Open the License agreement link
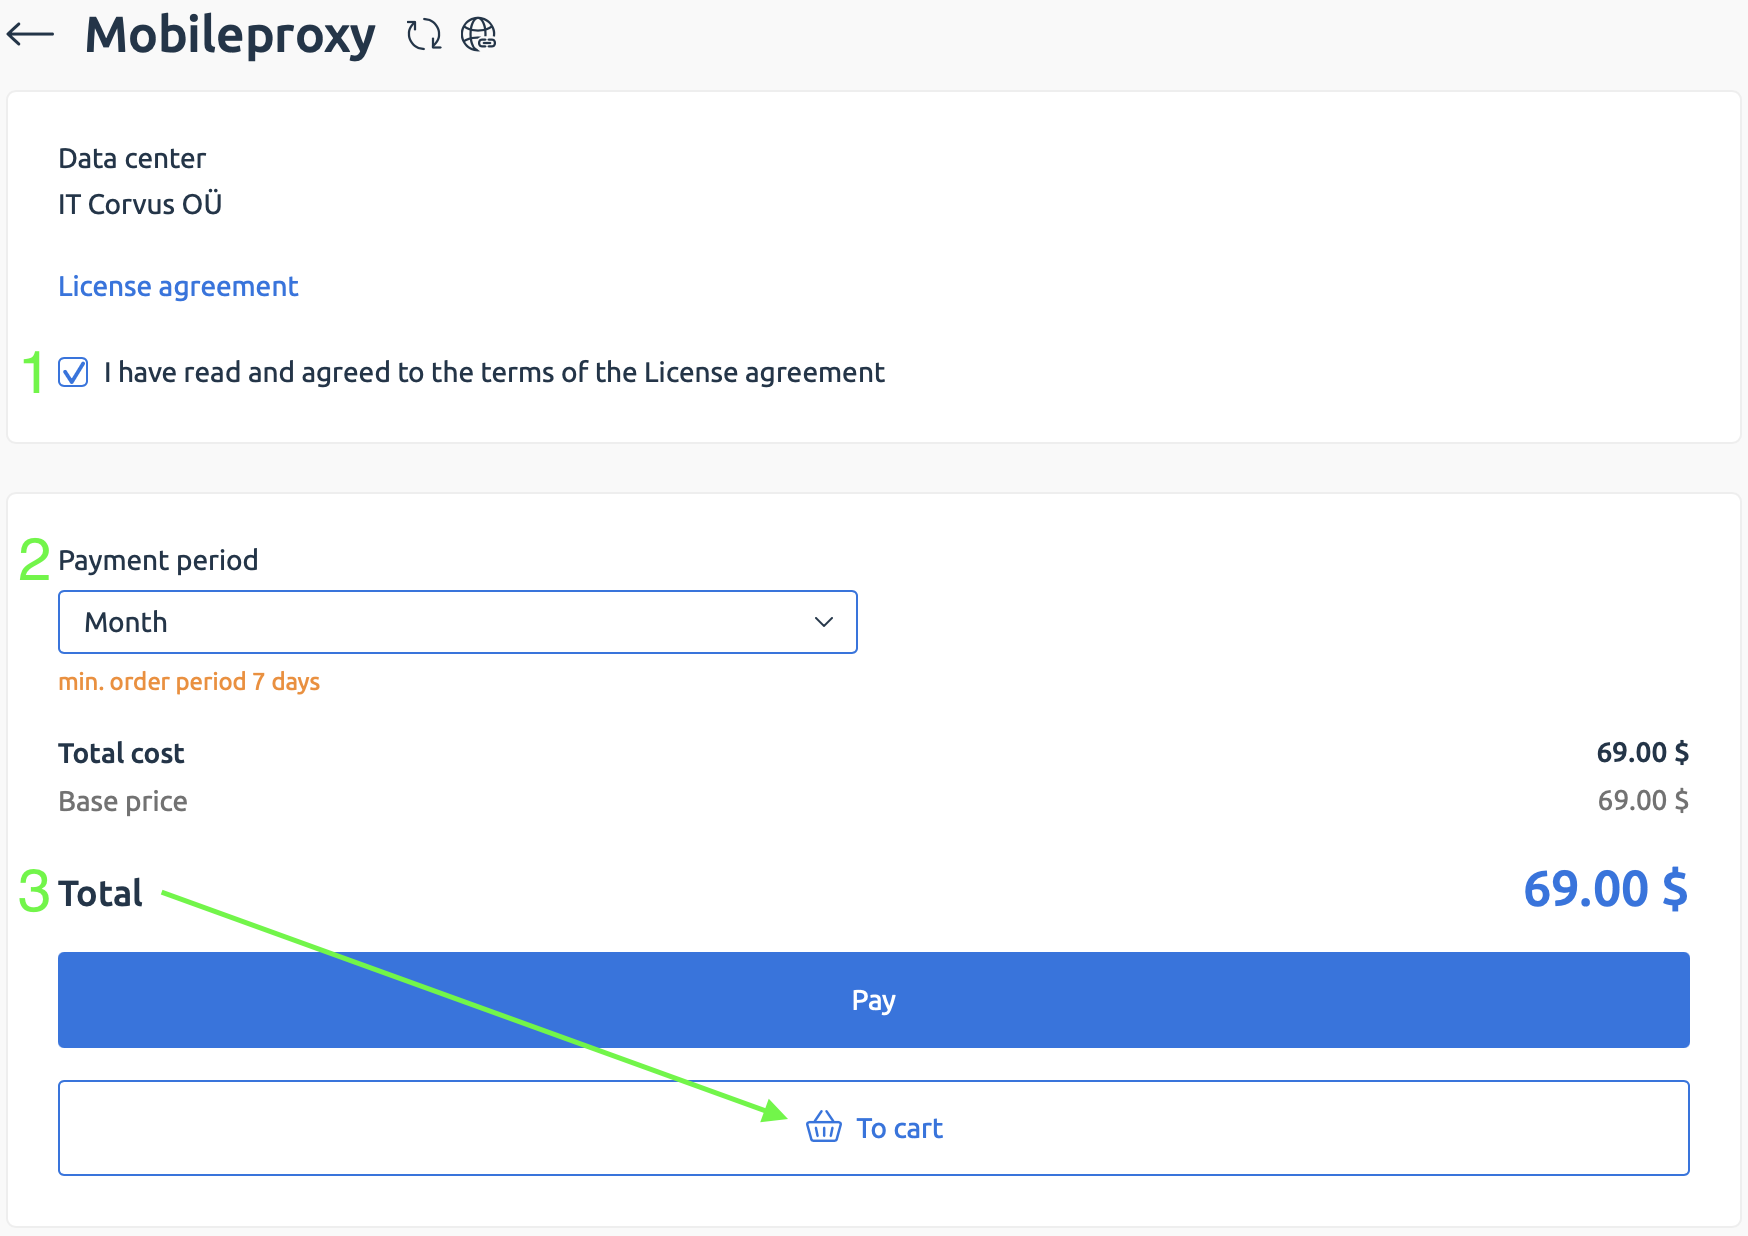The width and height of the screenshot is (1748, 1236). pyautogui.click(x=178, y=286)
